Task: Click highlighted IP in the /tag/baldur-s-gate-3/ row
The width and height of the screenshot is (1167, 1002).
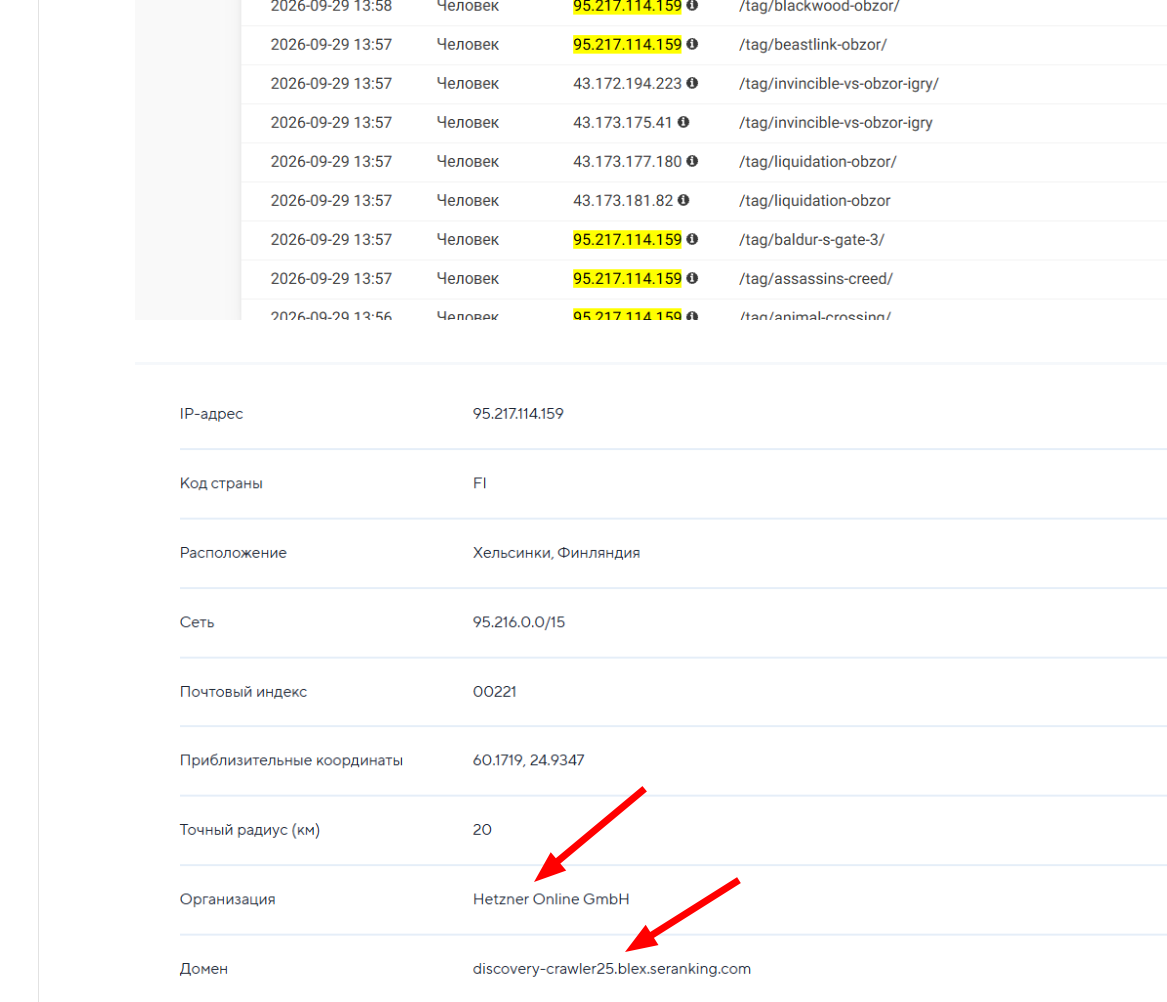Action: click(x=627, y=240)
